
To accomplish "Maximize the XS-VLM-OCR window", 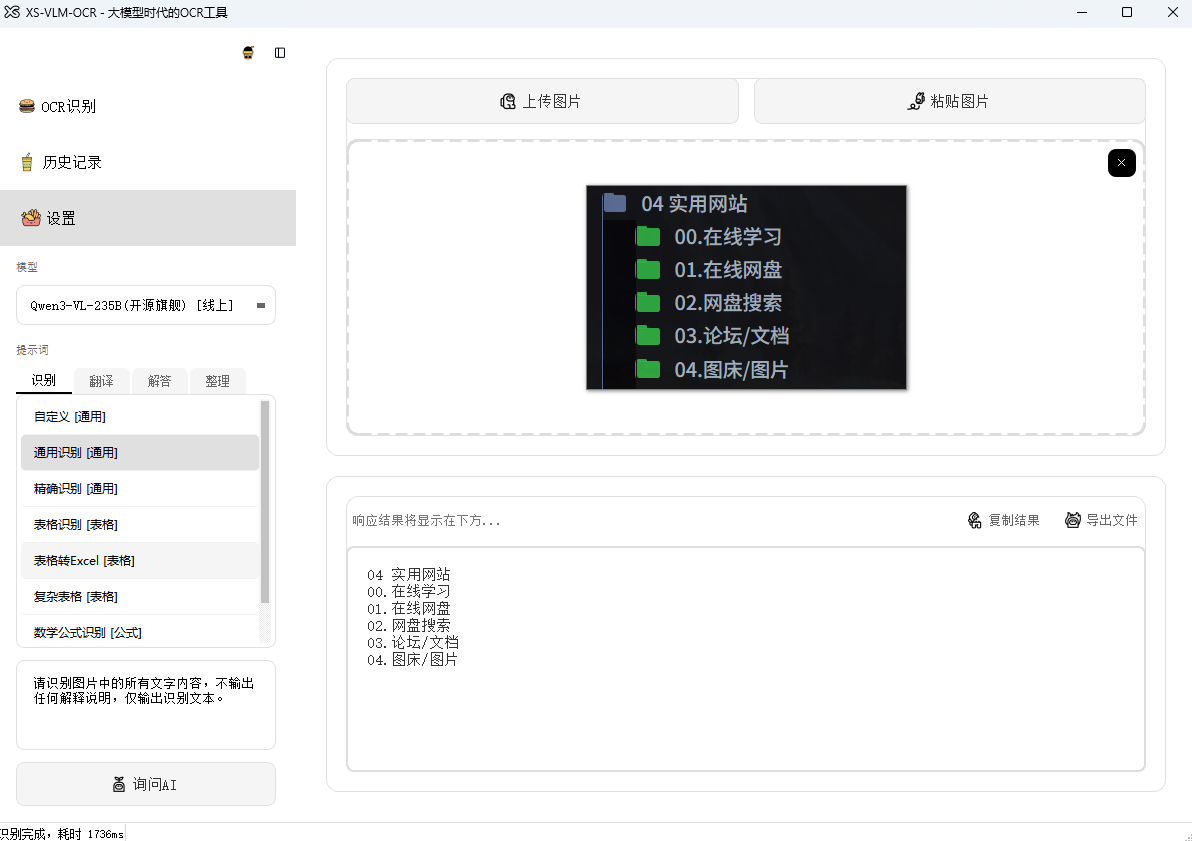I will click(x=1127, y=12).
